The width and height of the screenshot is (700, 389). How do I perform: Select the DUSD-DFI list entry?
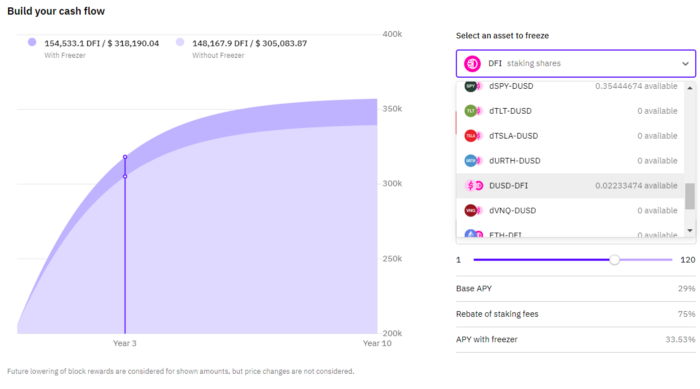click(x=571, y=186)
